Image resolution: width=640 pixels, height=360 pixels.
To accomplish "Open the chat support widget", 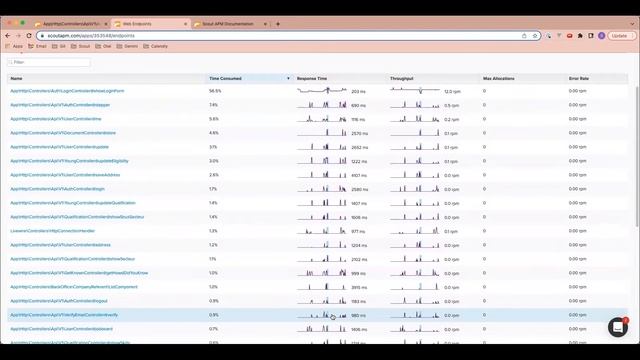I will (618, 327).
